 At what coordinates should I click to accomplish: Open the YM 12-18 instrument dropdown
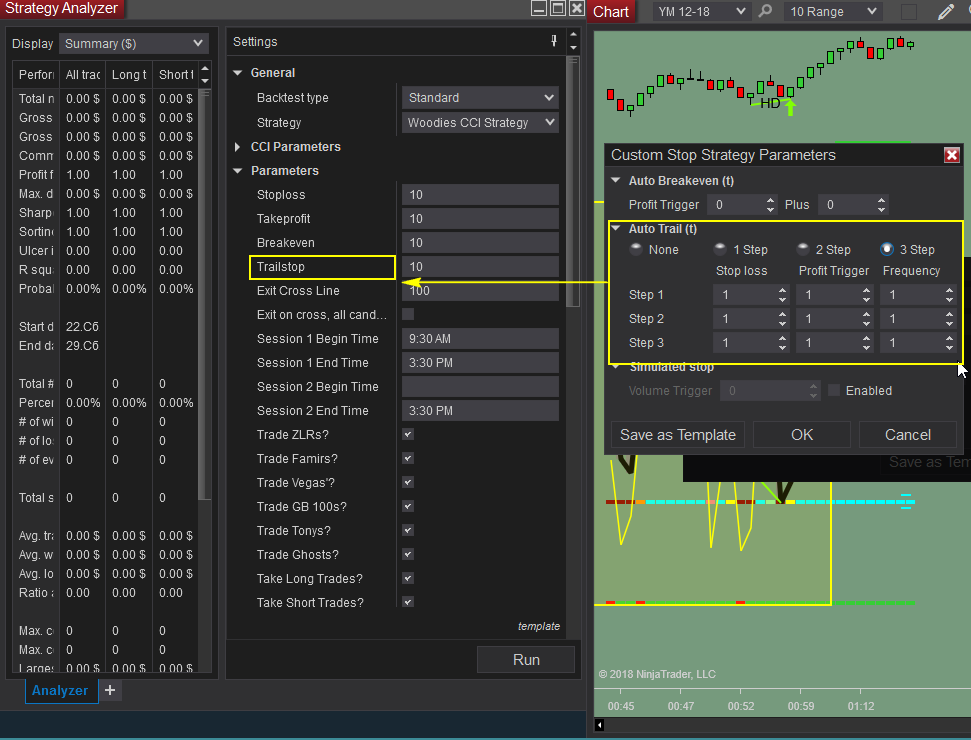tap(702, 11)
